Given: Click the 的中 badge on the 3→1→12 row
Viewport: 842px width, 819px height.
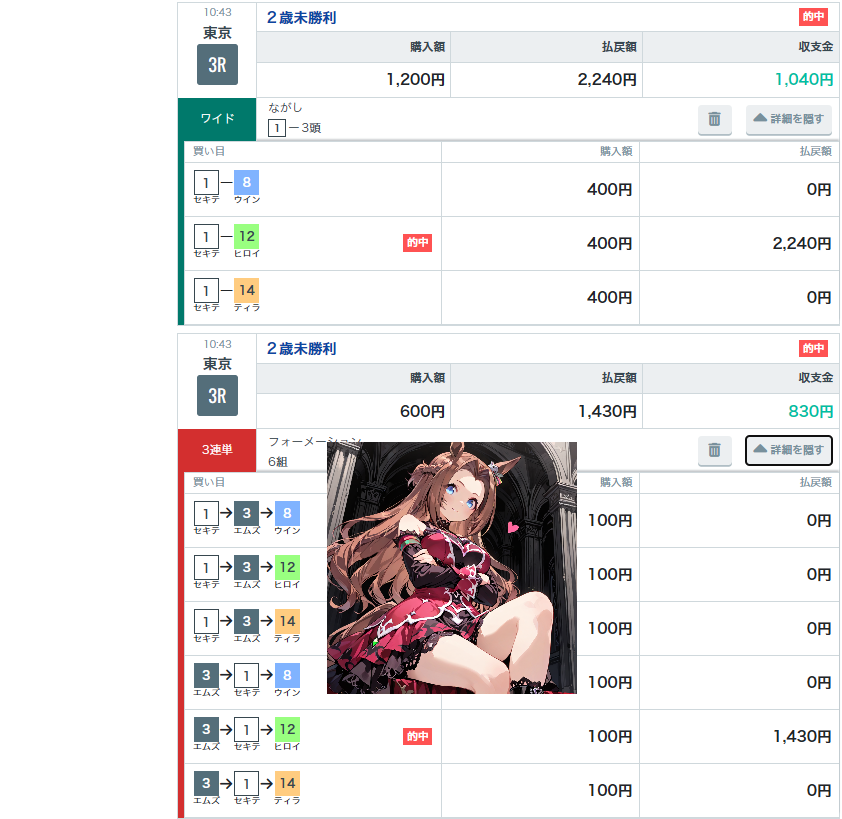Looking at the screenshot, I should point(417,736).
